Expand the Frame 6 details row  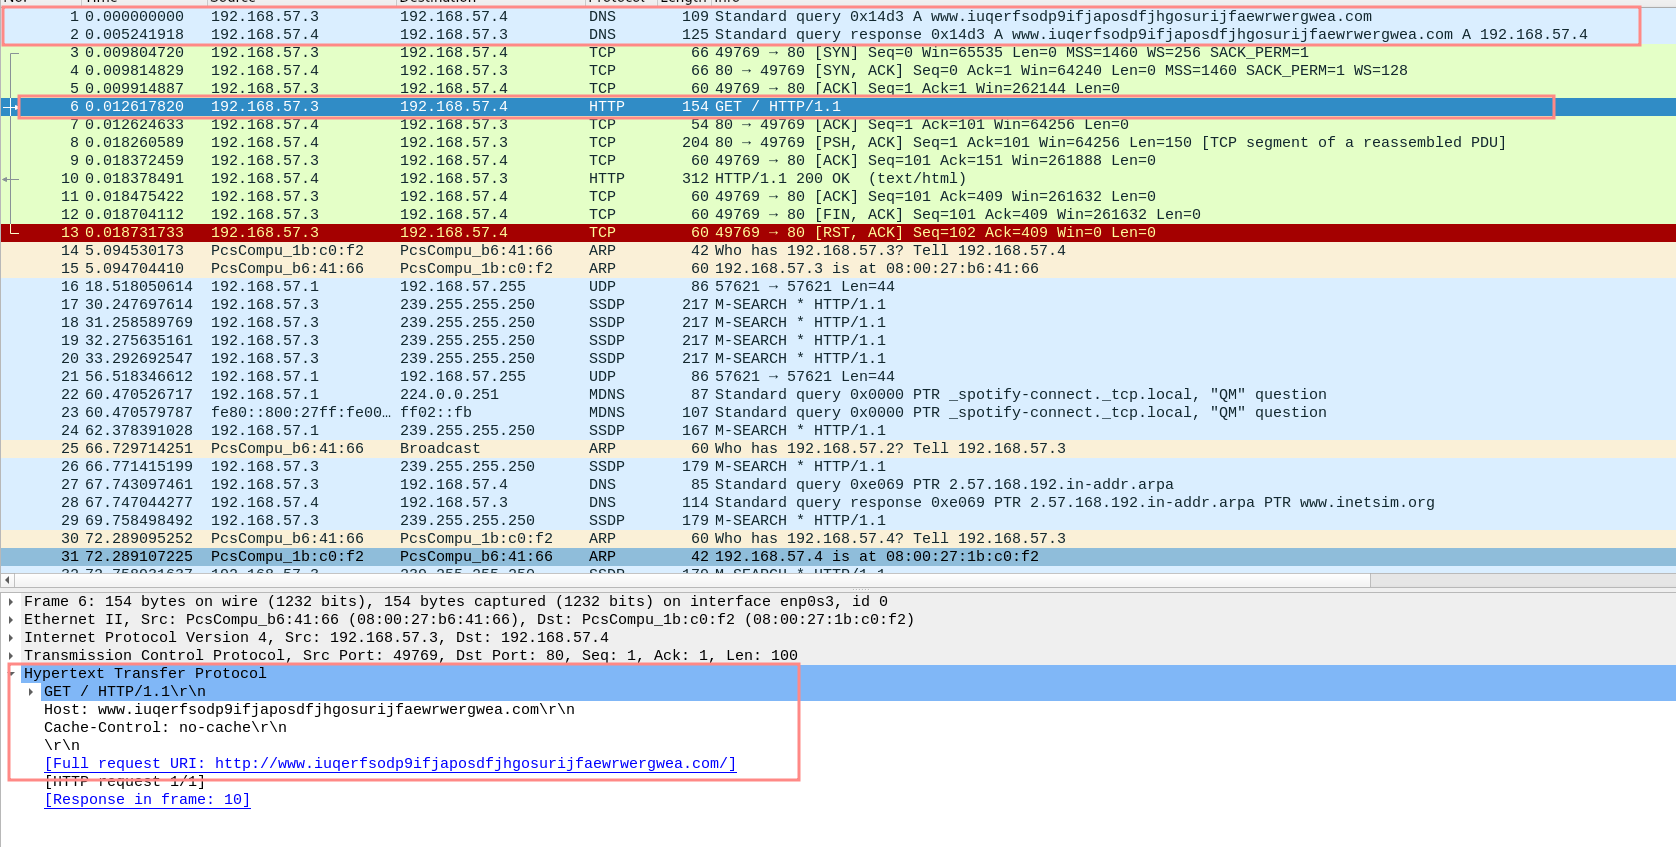pos(11,602)
